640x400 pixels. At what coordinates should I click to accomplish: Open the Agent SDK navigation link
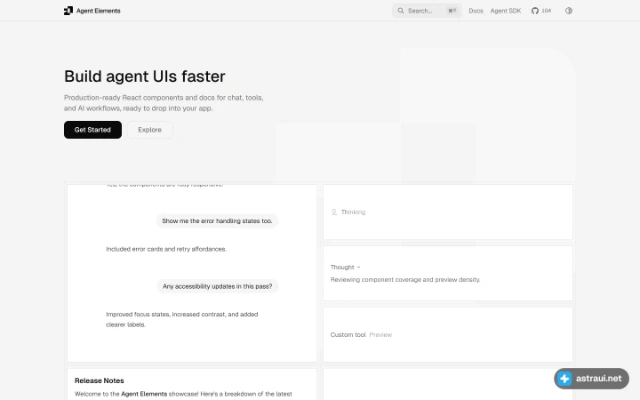(506, 11)
